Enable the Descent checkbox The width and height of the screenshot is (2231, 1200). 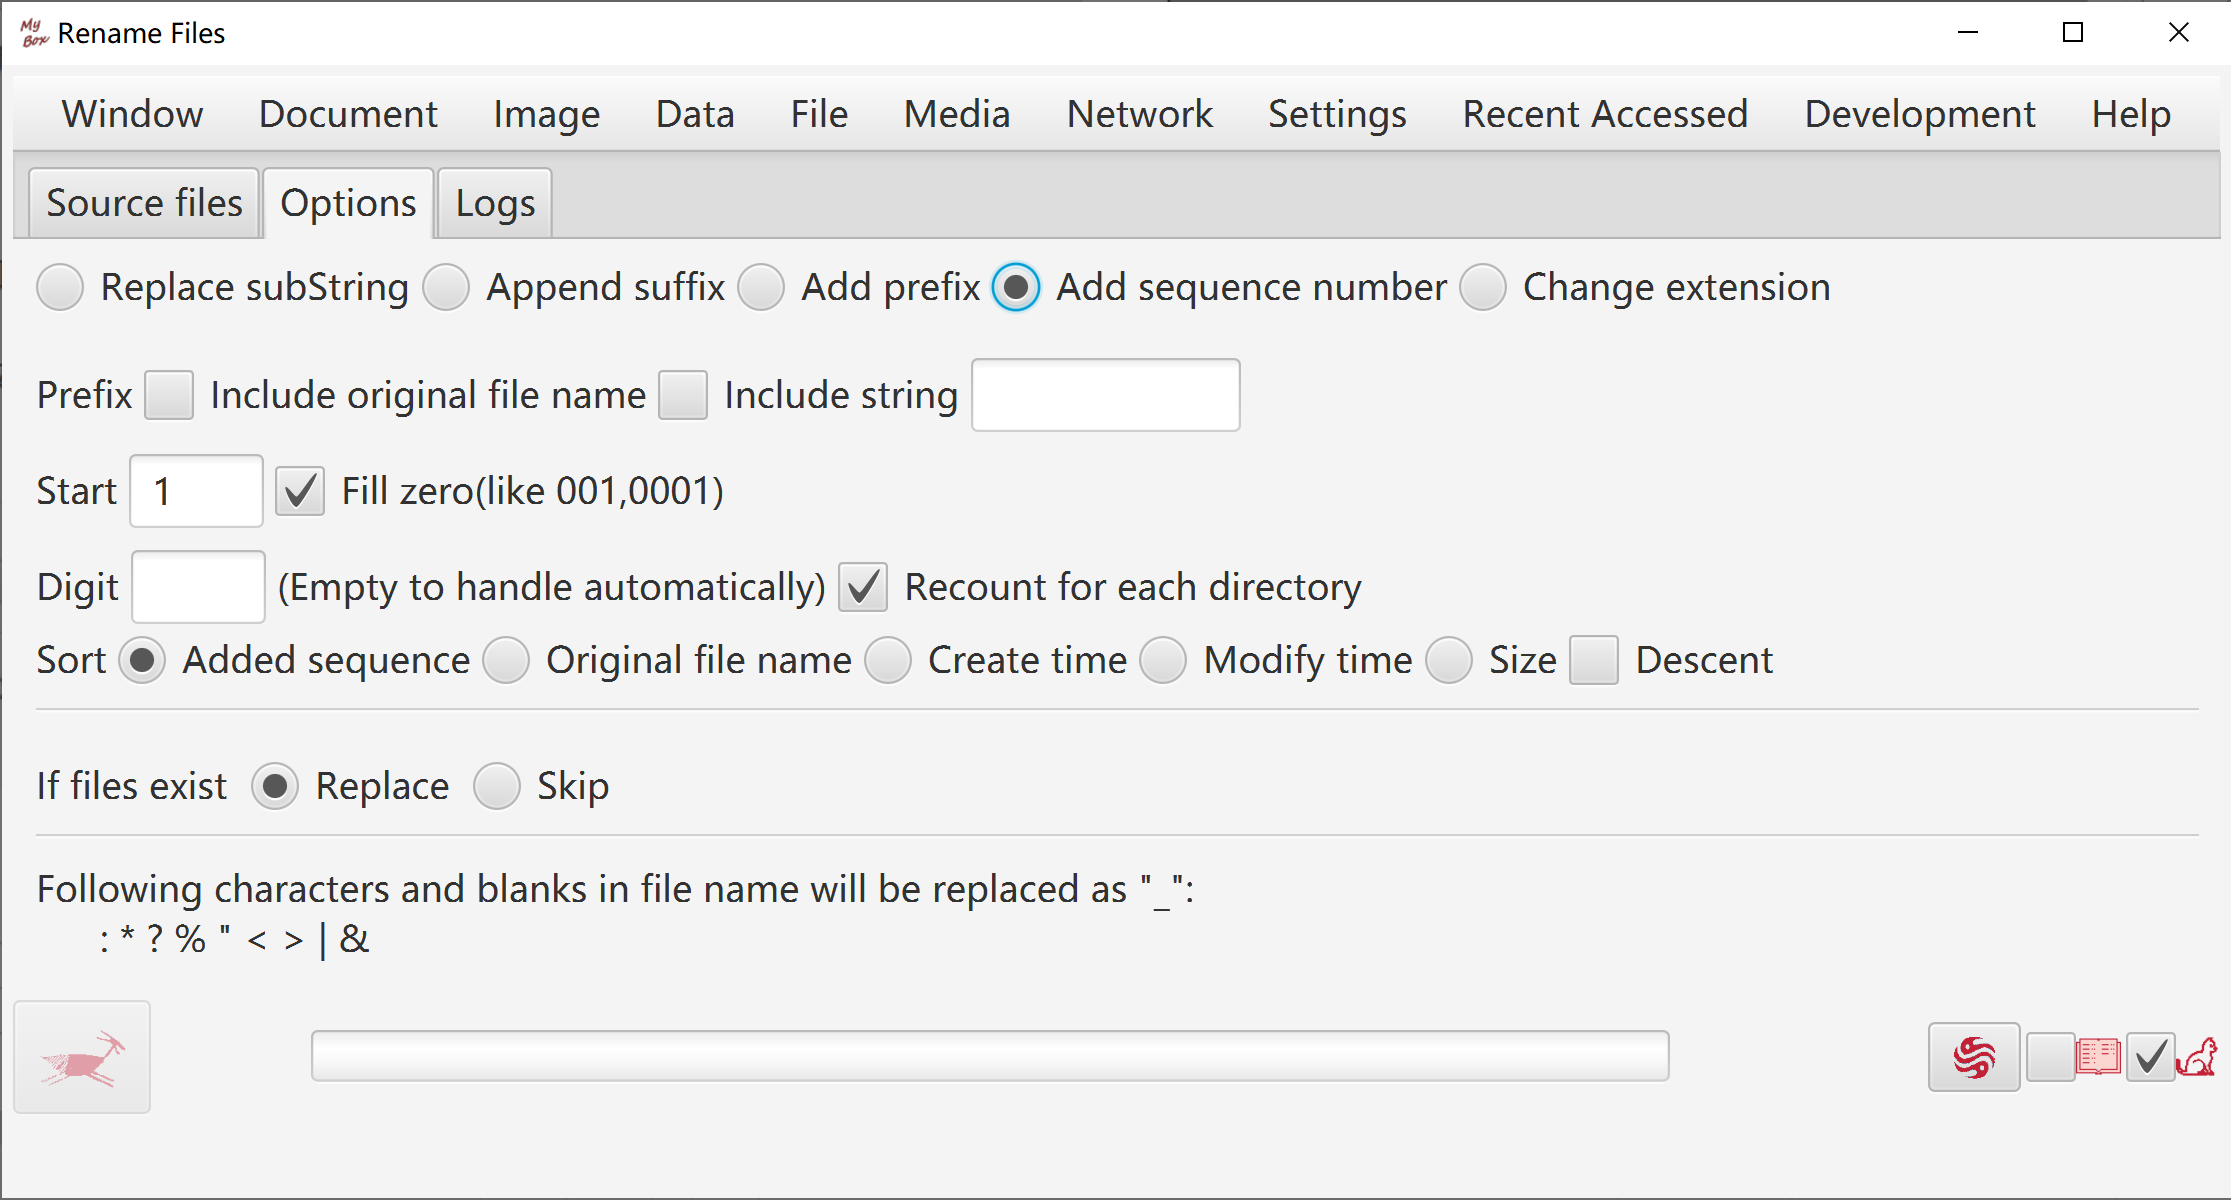[1594, 661]
